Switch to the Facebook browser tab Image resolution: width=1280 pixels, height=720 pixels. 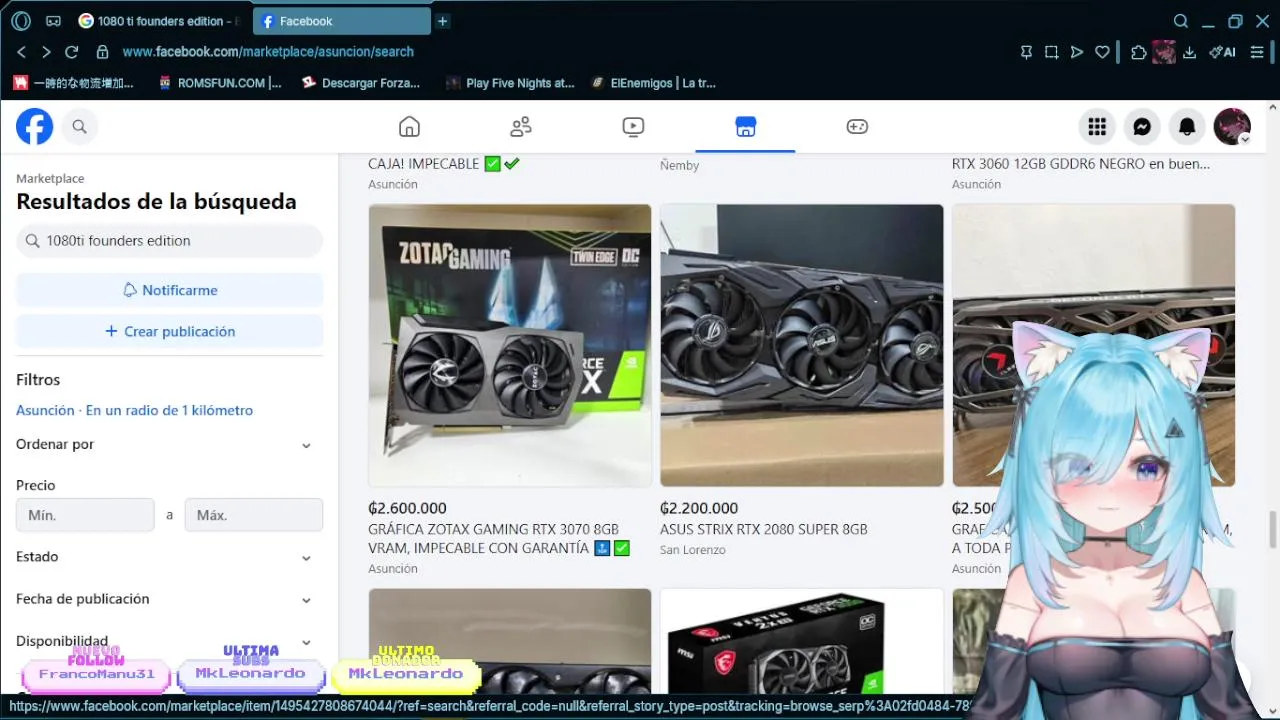click(342, 21)
